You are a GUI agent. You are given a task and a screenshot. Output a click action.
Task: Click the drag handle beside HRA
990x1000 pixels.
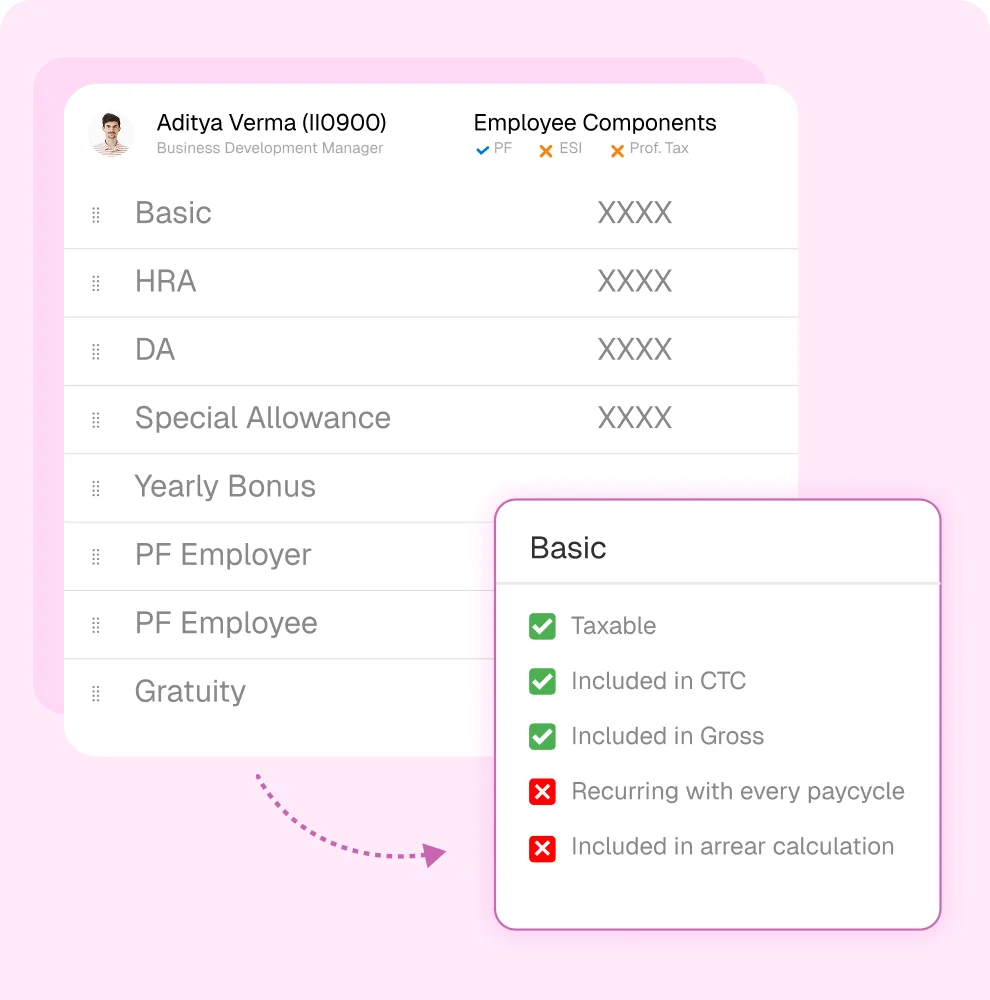click(x=96, y=283)
